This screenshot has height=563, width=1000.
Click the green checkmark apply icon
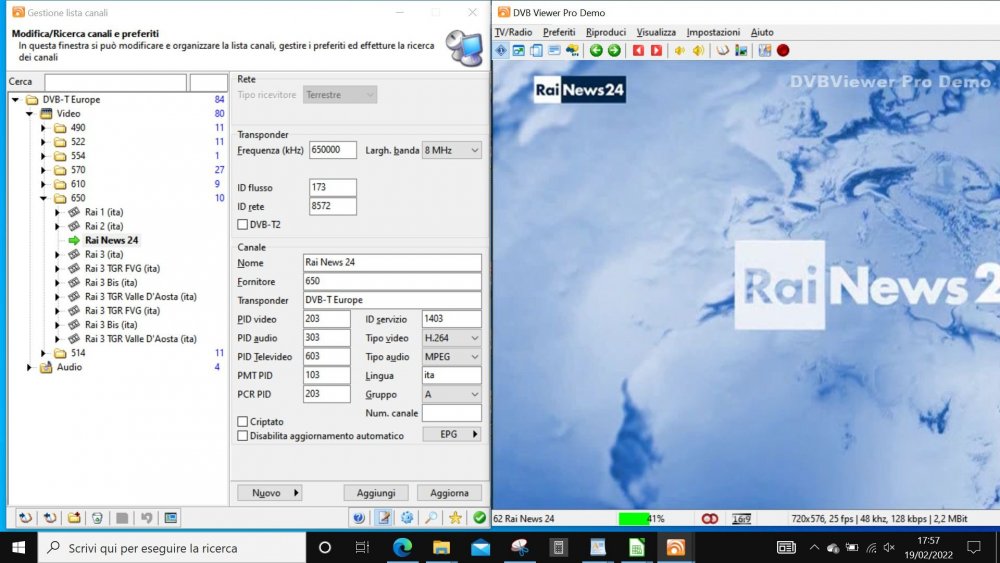(x=480, y=518)
